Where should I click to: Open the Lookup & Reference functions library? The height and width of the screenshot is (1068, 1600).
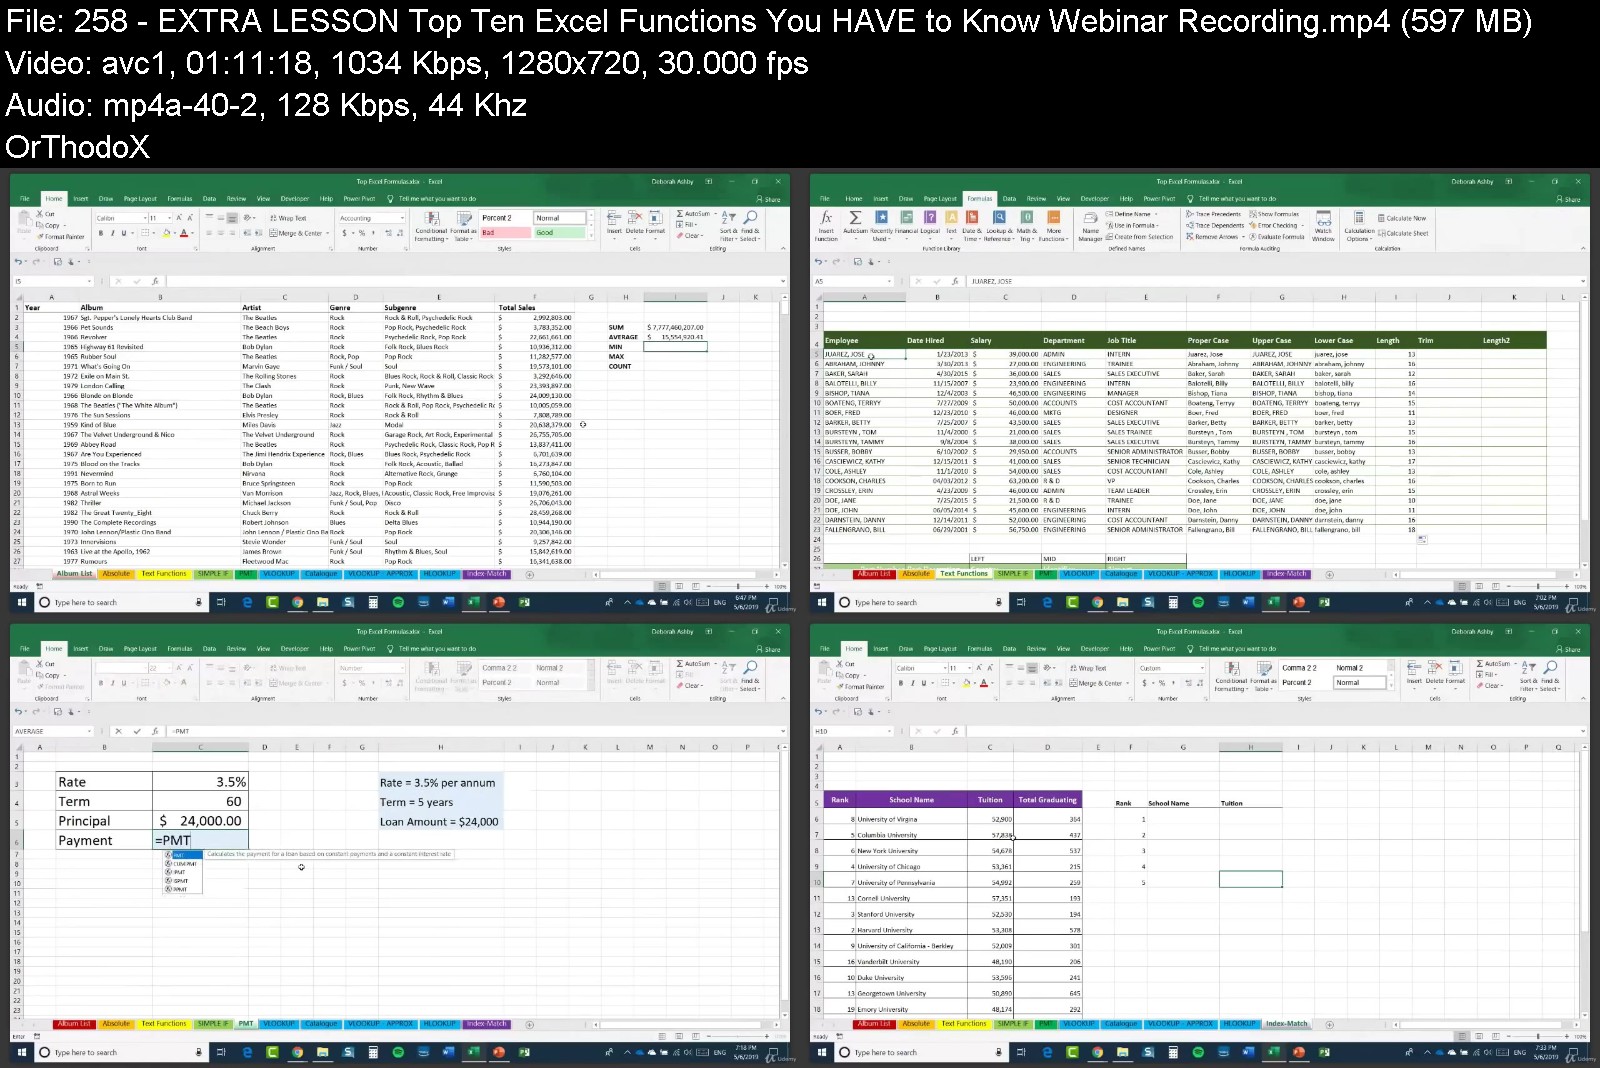click(998, 225)
